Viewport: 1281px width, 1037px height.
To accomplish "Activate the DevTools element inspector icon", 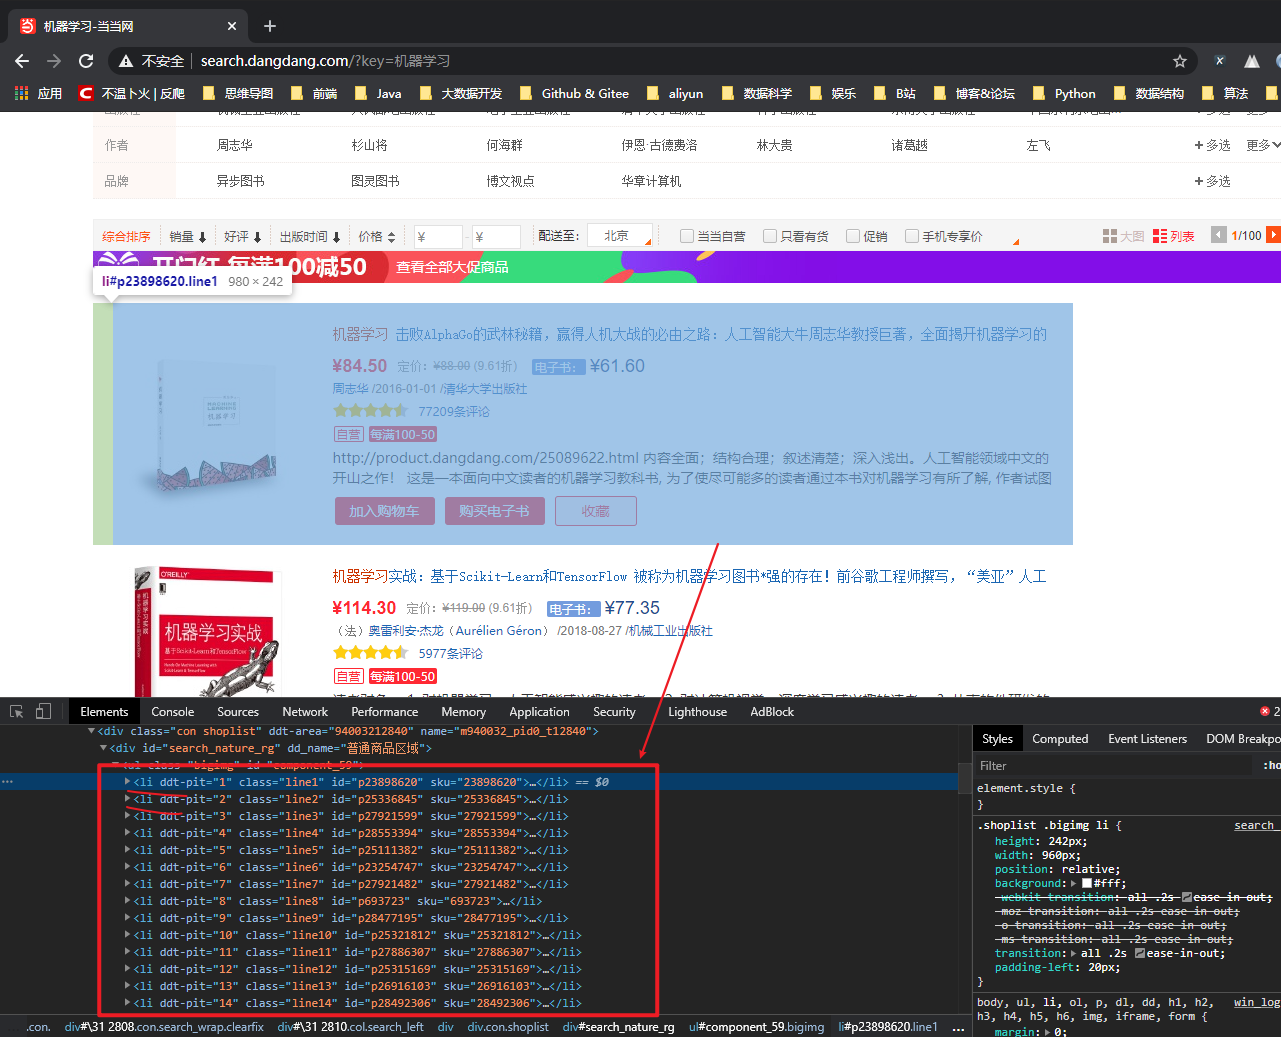I will click(16, 711).
